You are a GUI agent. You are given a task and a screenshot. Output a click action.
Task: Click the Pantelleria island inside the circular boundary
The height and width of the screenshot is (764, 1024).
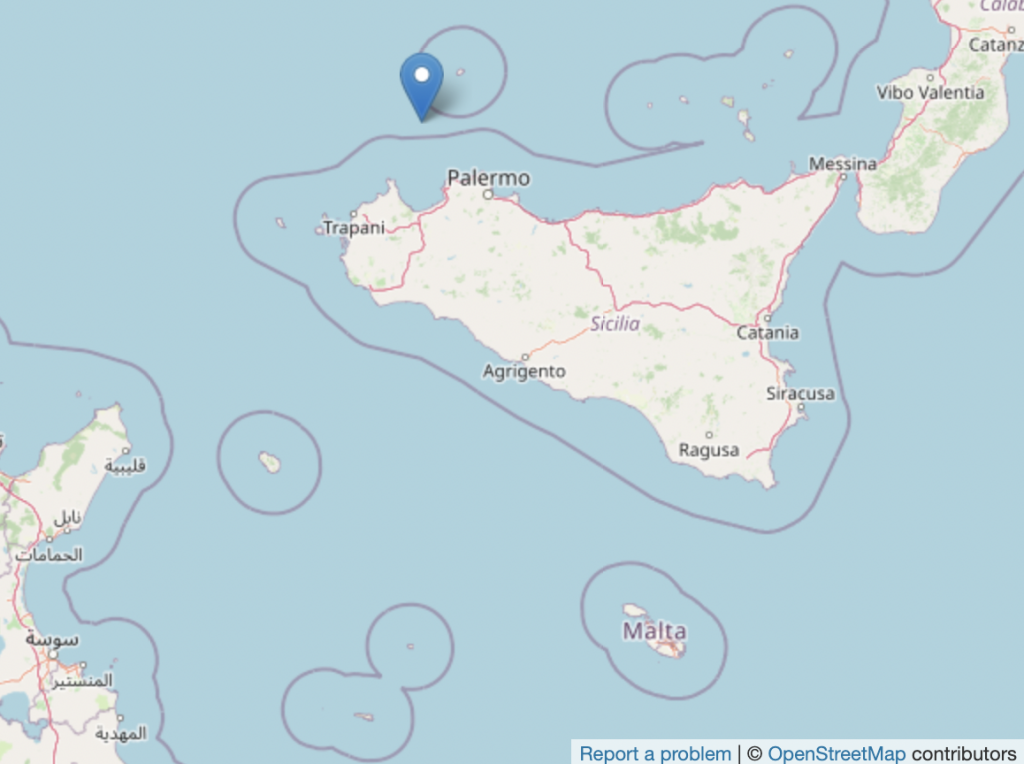click(x=270, y=462)
